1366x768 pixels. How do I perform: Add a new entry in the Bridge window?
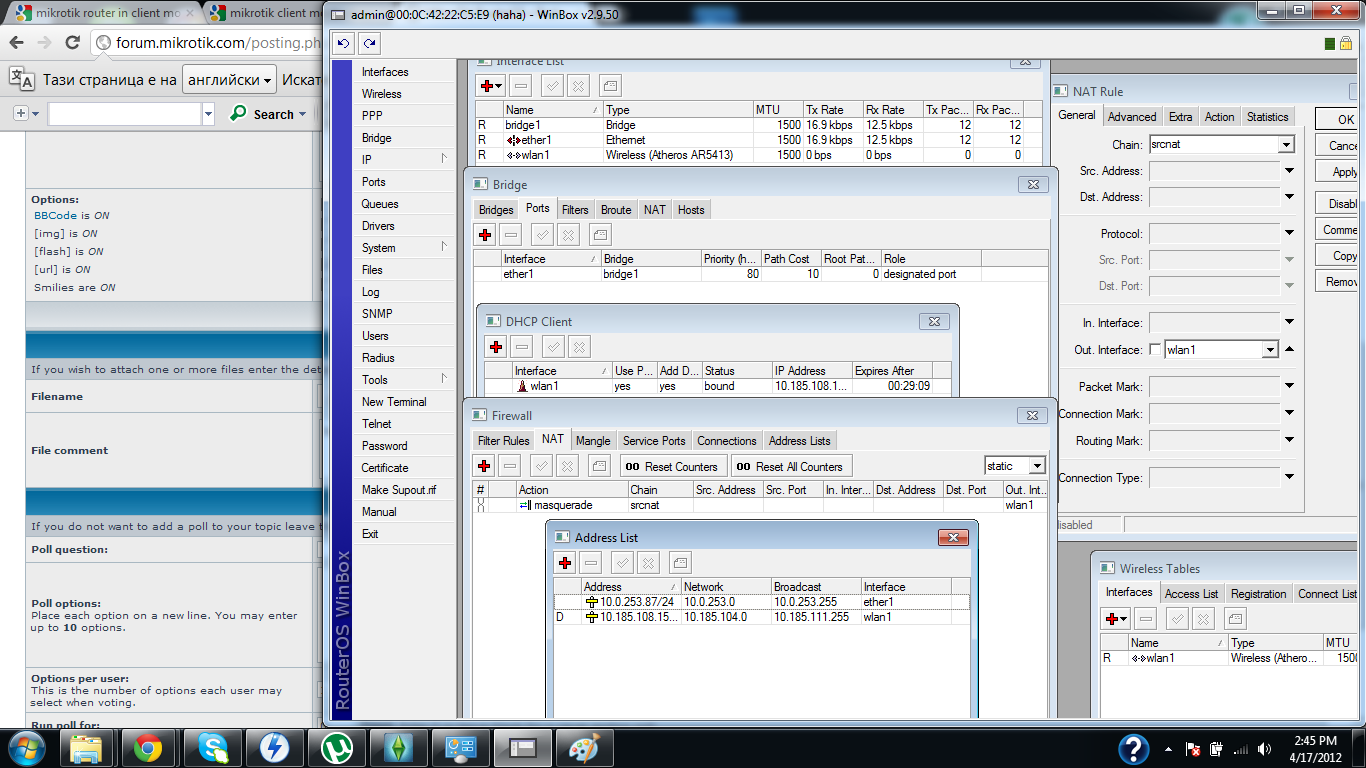[485, 235]
